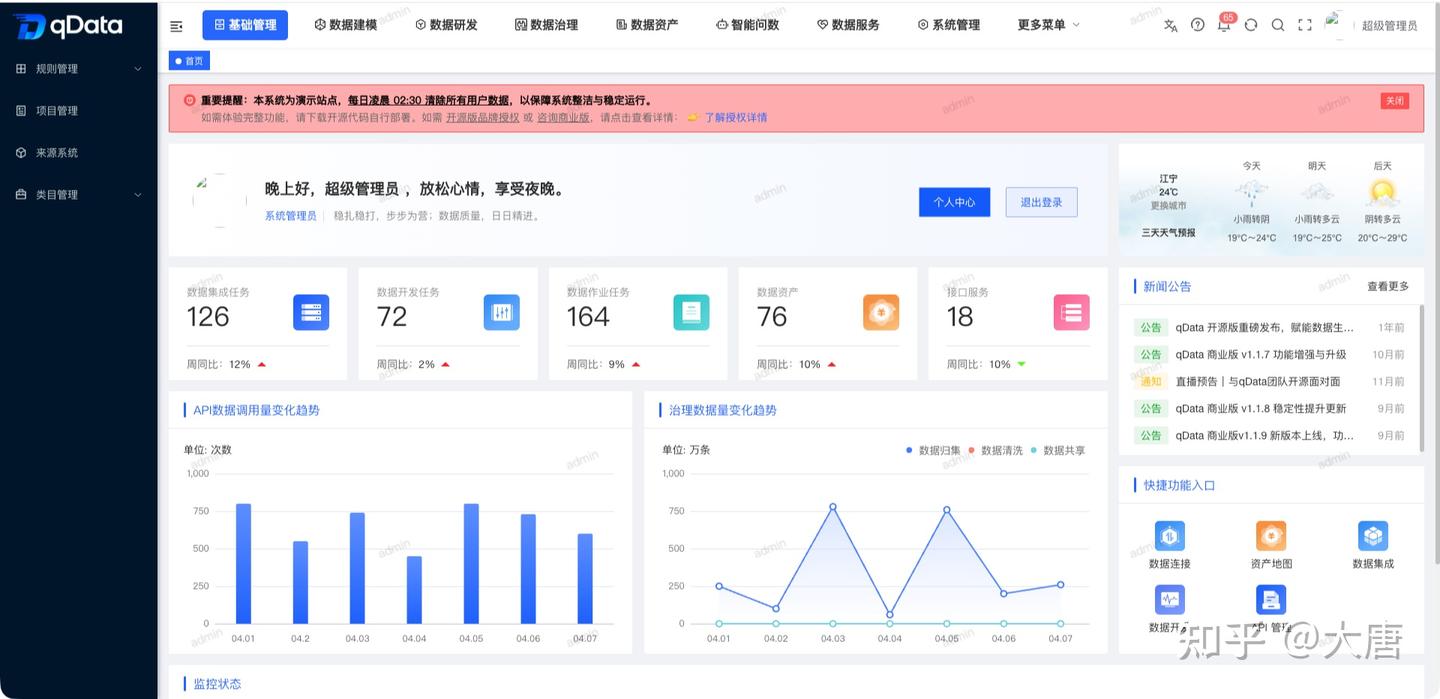Toggle 数据归集 legend series
Screen dimensions: 1440x699
pyautogui.click(x=934, y=451)
